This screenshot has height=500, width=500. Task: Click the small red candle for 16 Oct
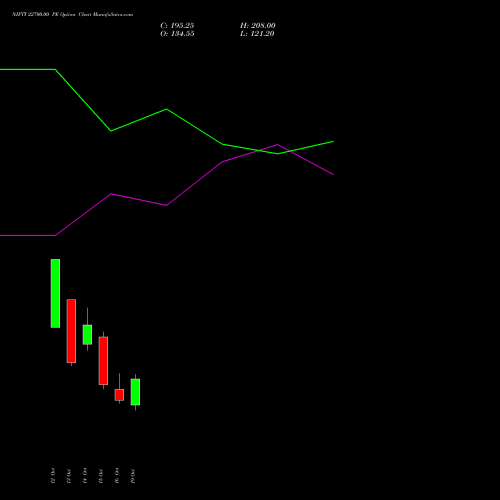click(119, 395)
